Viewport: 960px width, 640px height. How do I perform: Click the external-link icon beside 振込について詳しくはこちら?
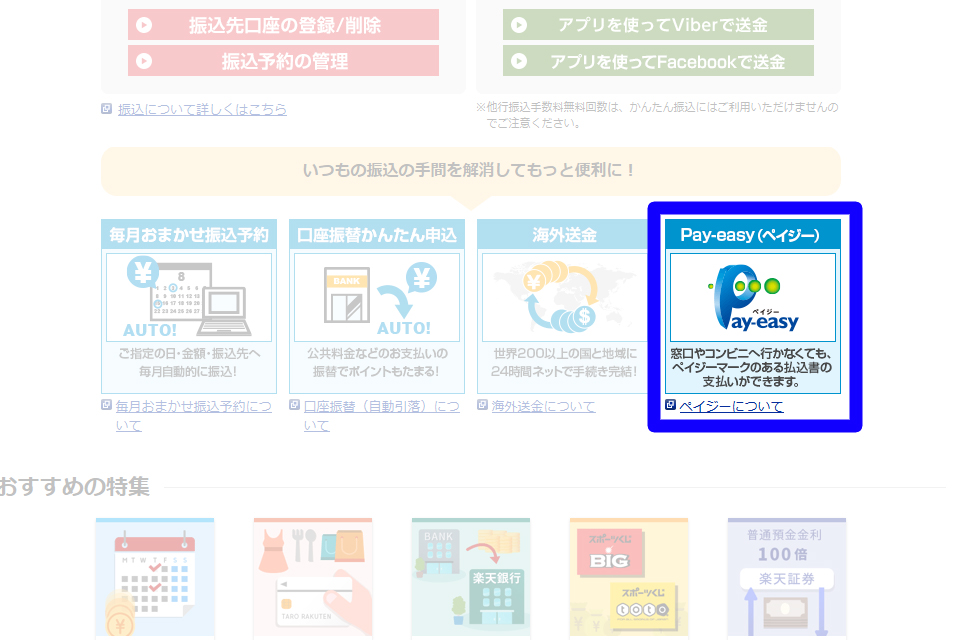[107, 108]
